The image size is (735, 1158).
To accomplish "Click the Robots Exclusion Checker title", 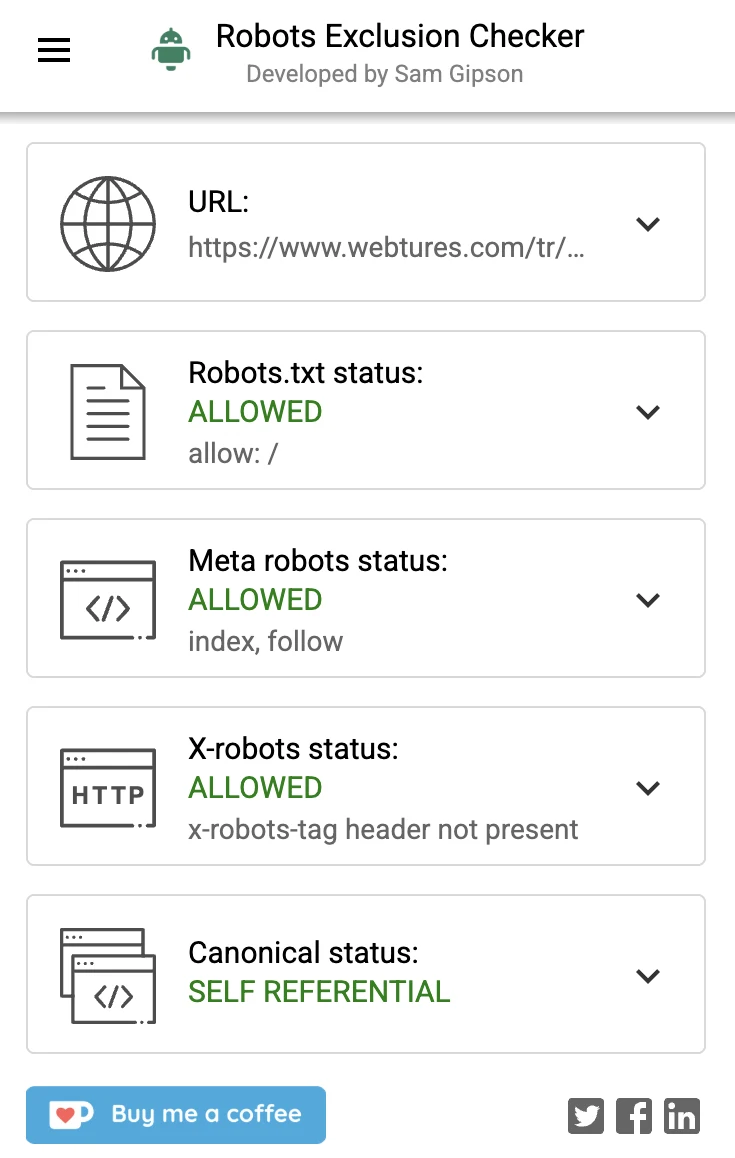I will [399, 36].
